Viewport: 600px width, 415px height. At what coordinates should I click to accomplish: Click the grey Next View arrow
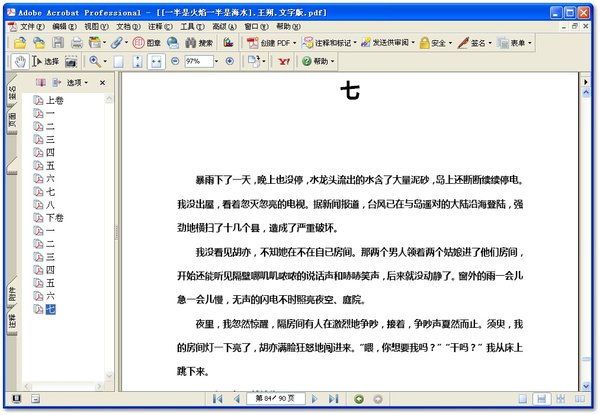(x=378, y=399)
